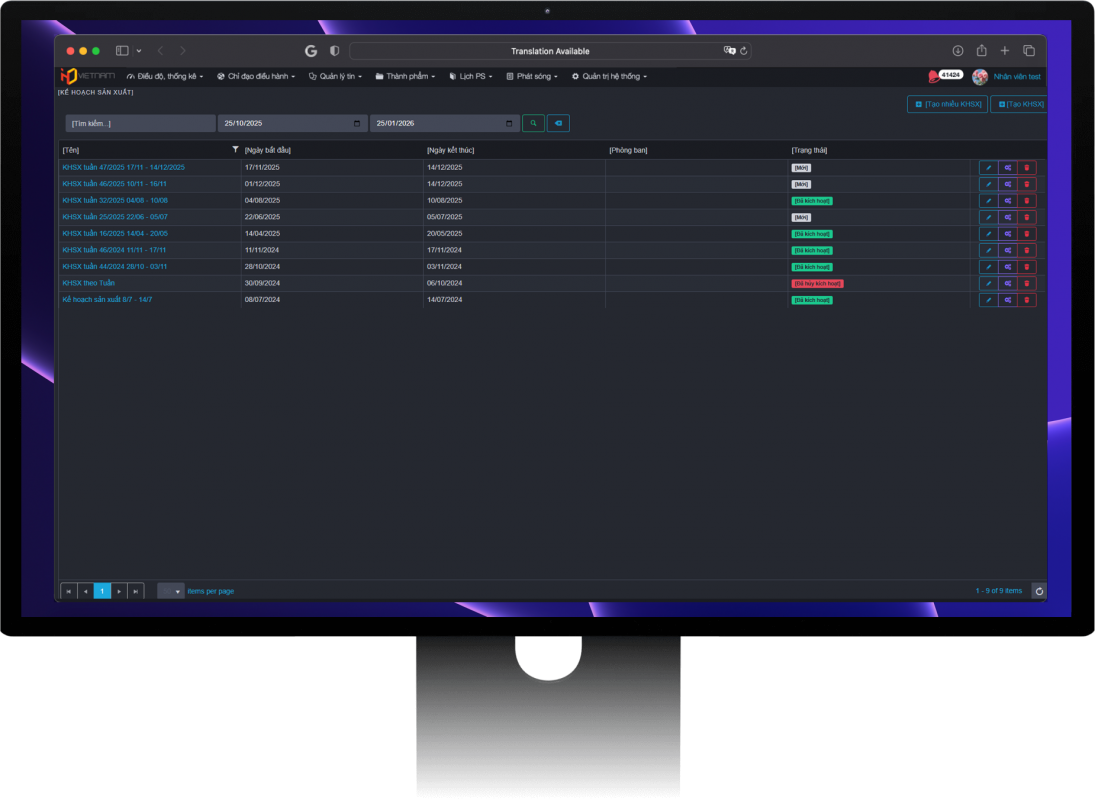Click the refresh icon in table footer
Image resolution: width=1095 pixels, height=800 pixels.
coord(1039,591)
